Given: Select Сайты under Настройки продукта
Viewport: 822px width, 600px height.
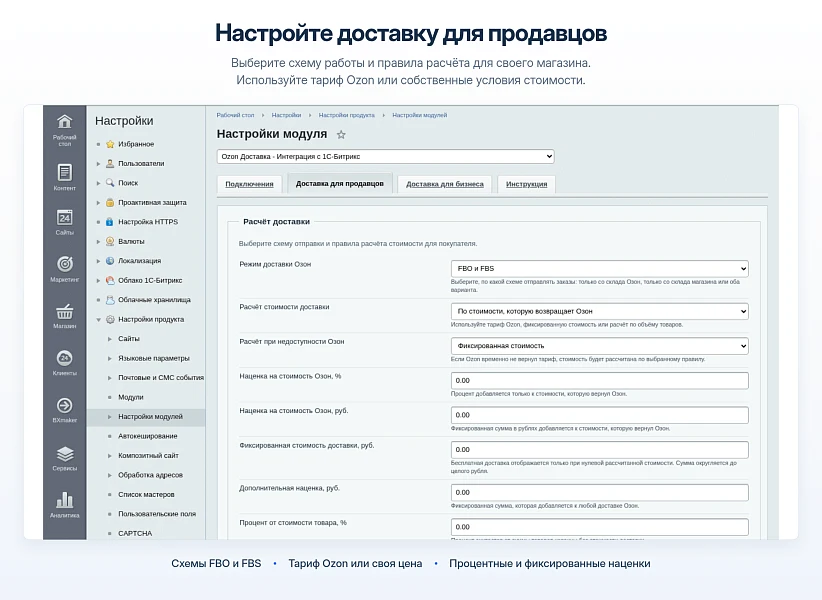Looking at the screenshot, I should (x=129, y=339).
